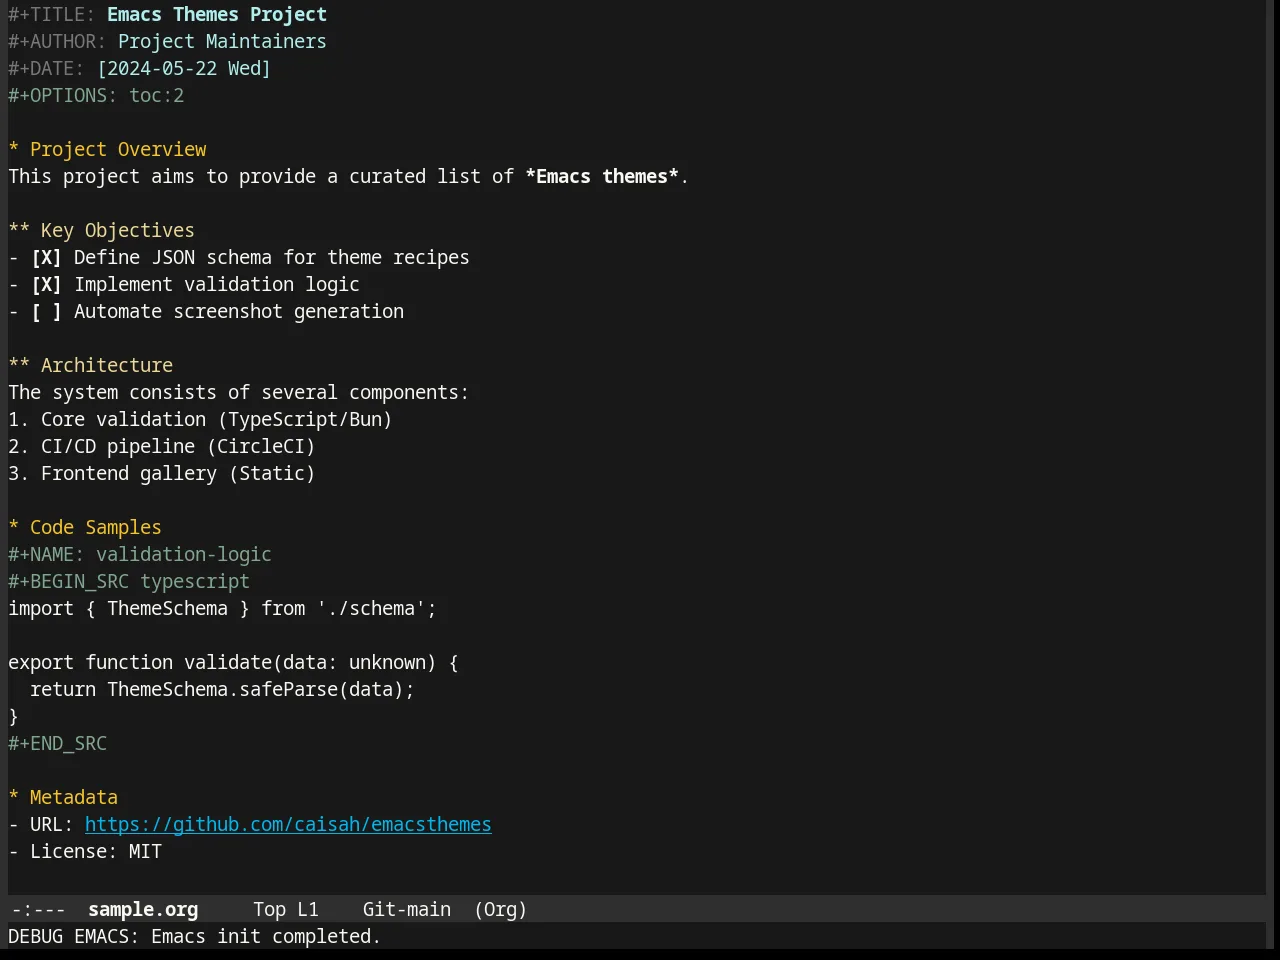Click the sentence 'The system consists of several components'

tap(238, 393)
